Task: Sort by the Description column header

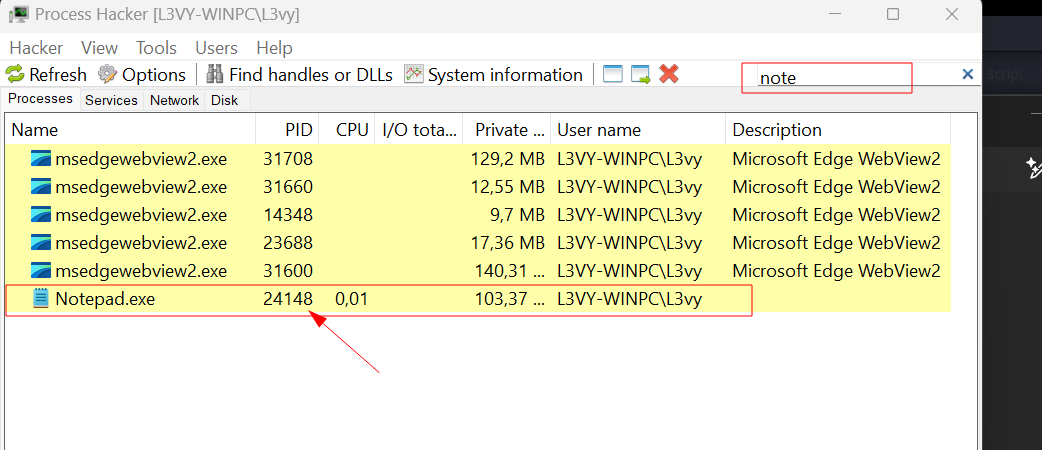Action: (x=838, y=130)
